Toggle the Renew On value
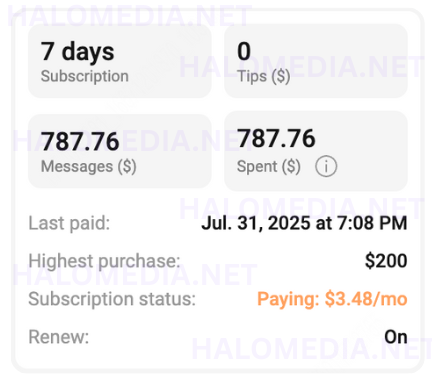 coord(396,337)
